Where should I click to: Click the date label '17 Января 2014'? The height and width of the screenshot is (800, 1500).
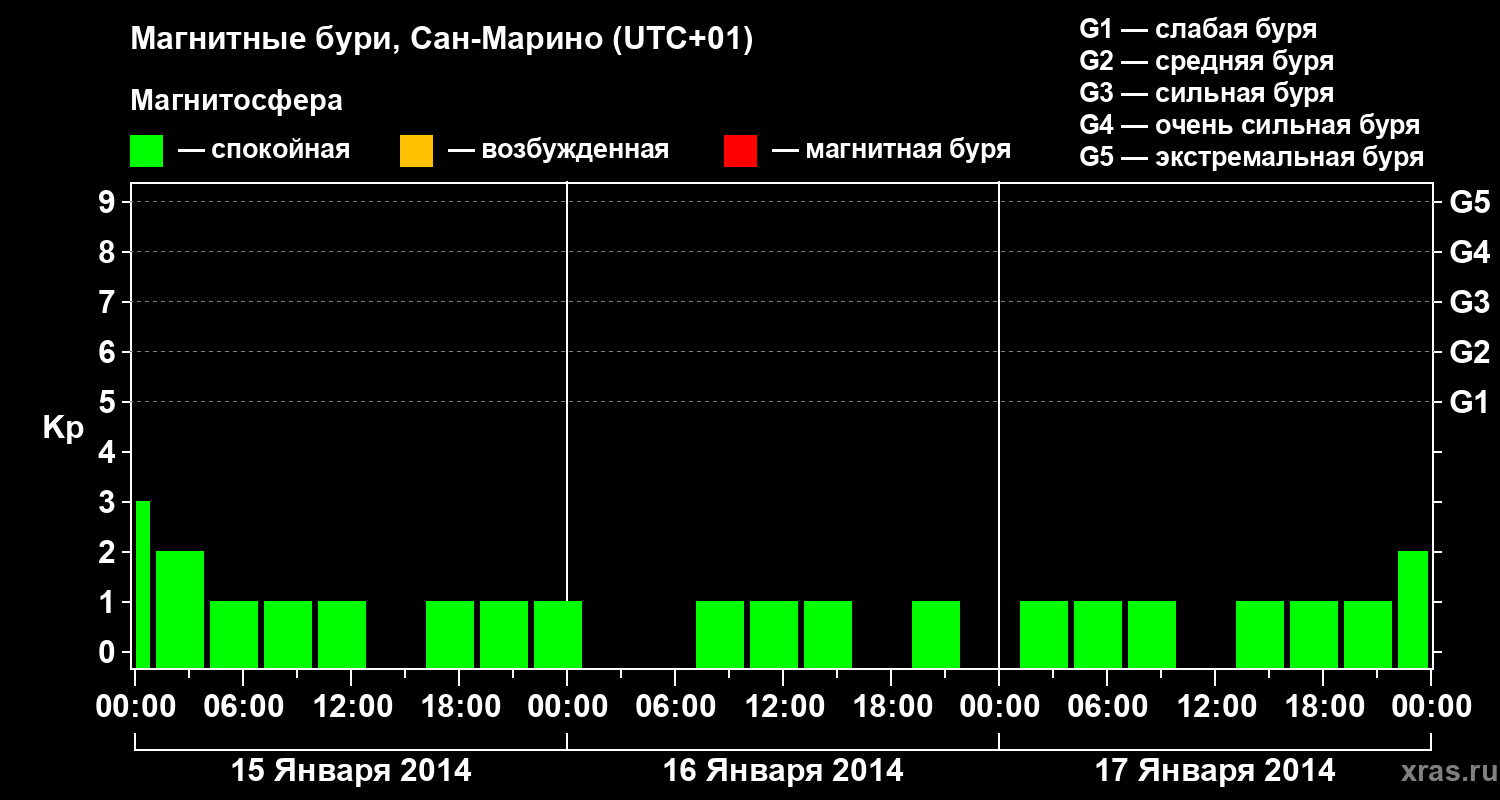1215,771
